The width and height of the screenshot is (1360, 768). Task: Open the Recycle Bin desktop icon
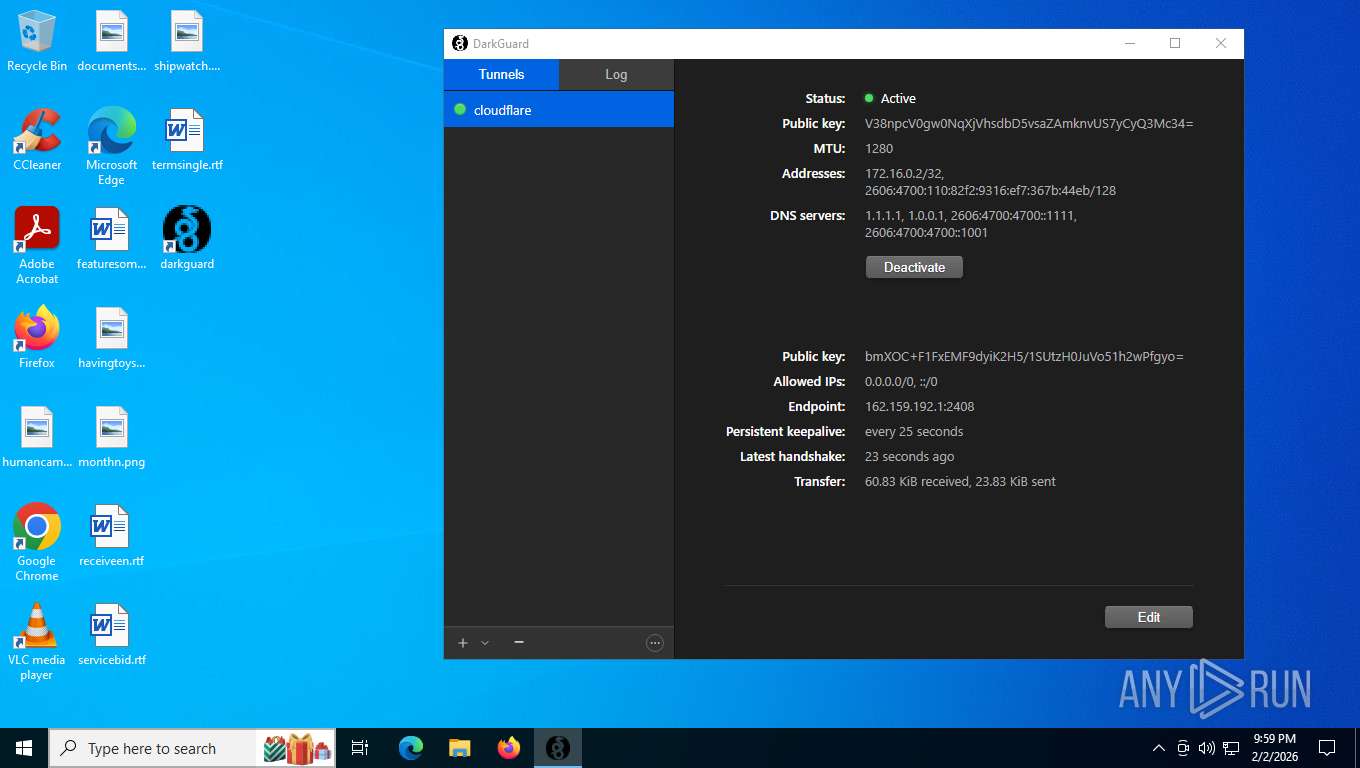click(x=37, y=42)
